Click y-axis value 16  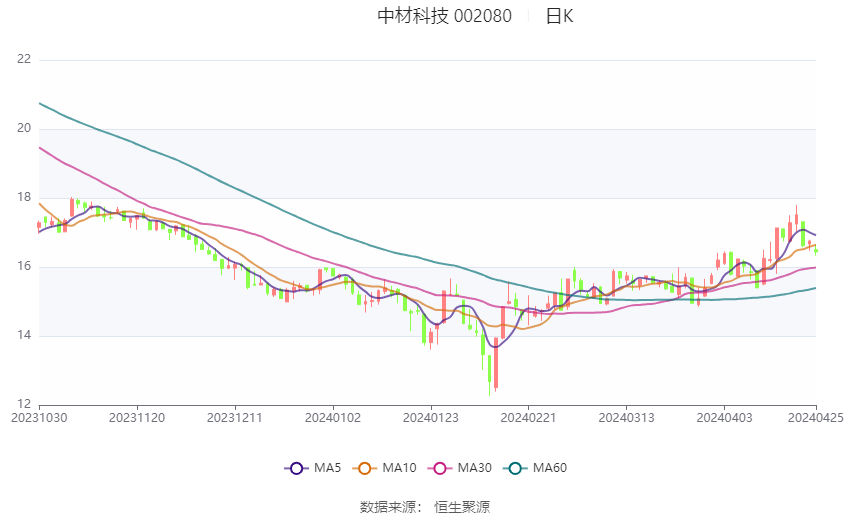24,267
